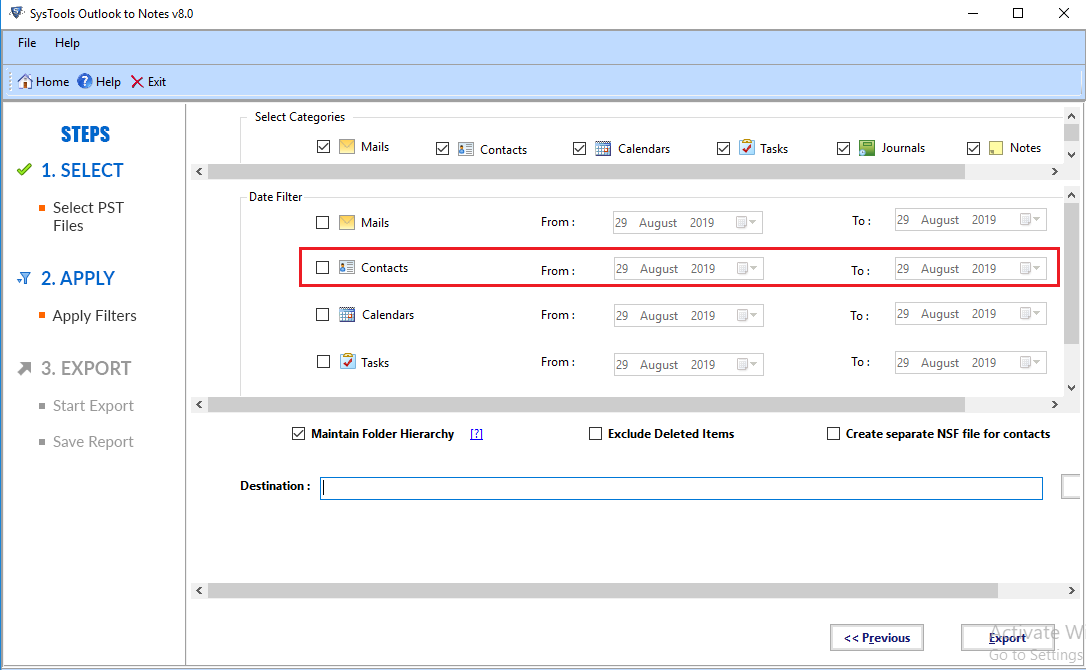Image resolution: width=1086 pixels, height=670 pixels.
Task: Click the Calendars icon in Select Categories
Action: 603,148
